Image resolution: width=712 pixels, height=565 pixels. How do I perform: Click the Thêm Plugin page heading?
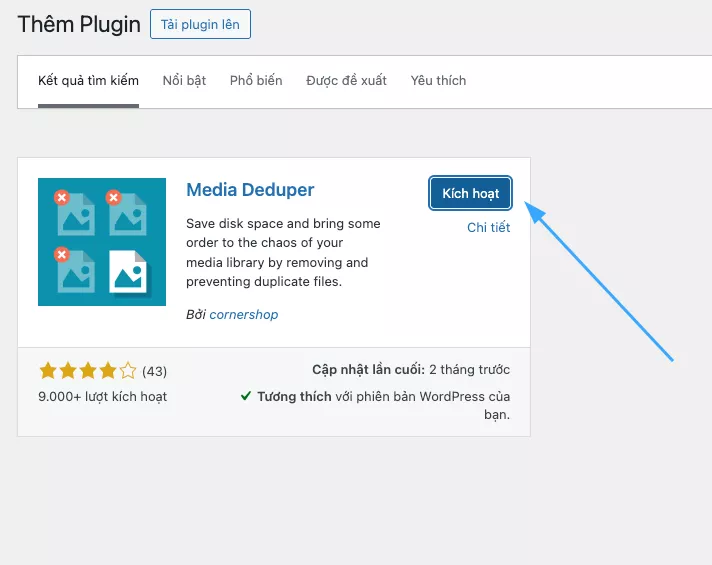(x=79, y=24)
